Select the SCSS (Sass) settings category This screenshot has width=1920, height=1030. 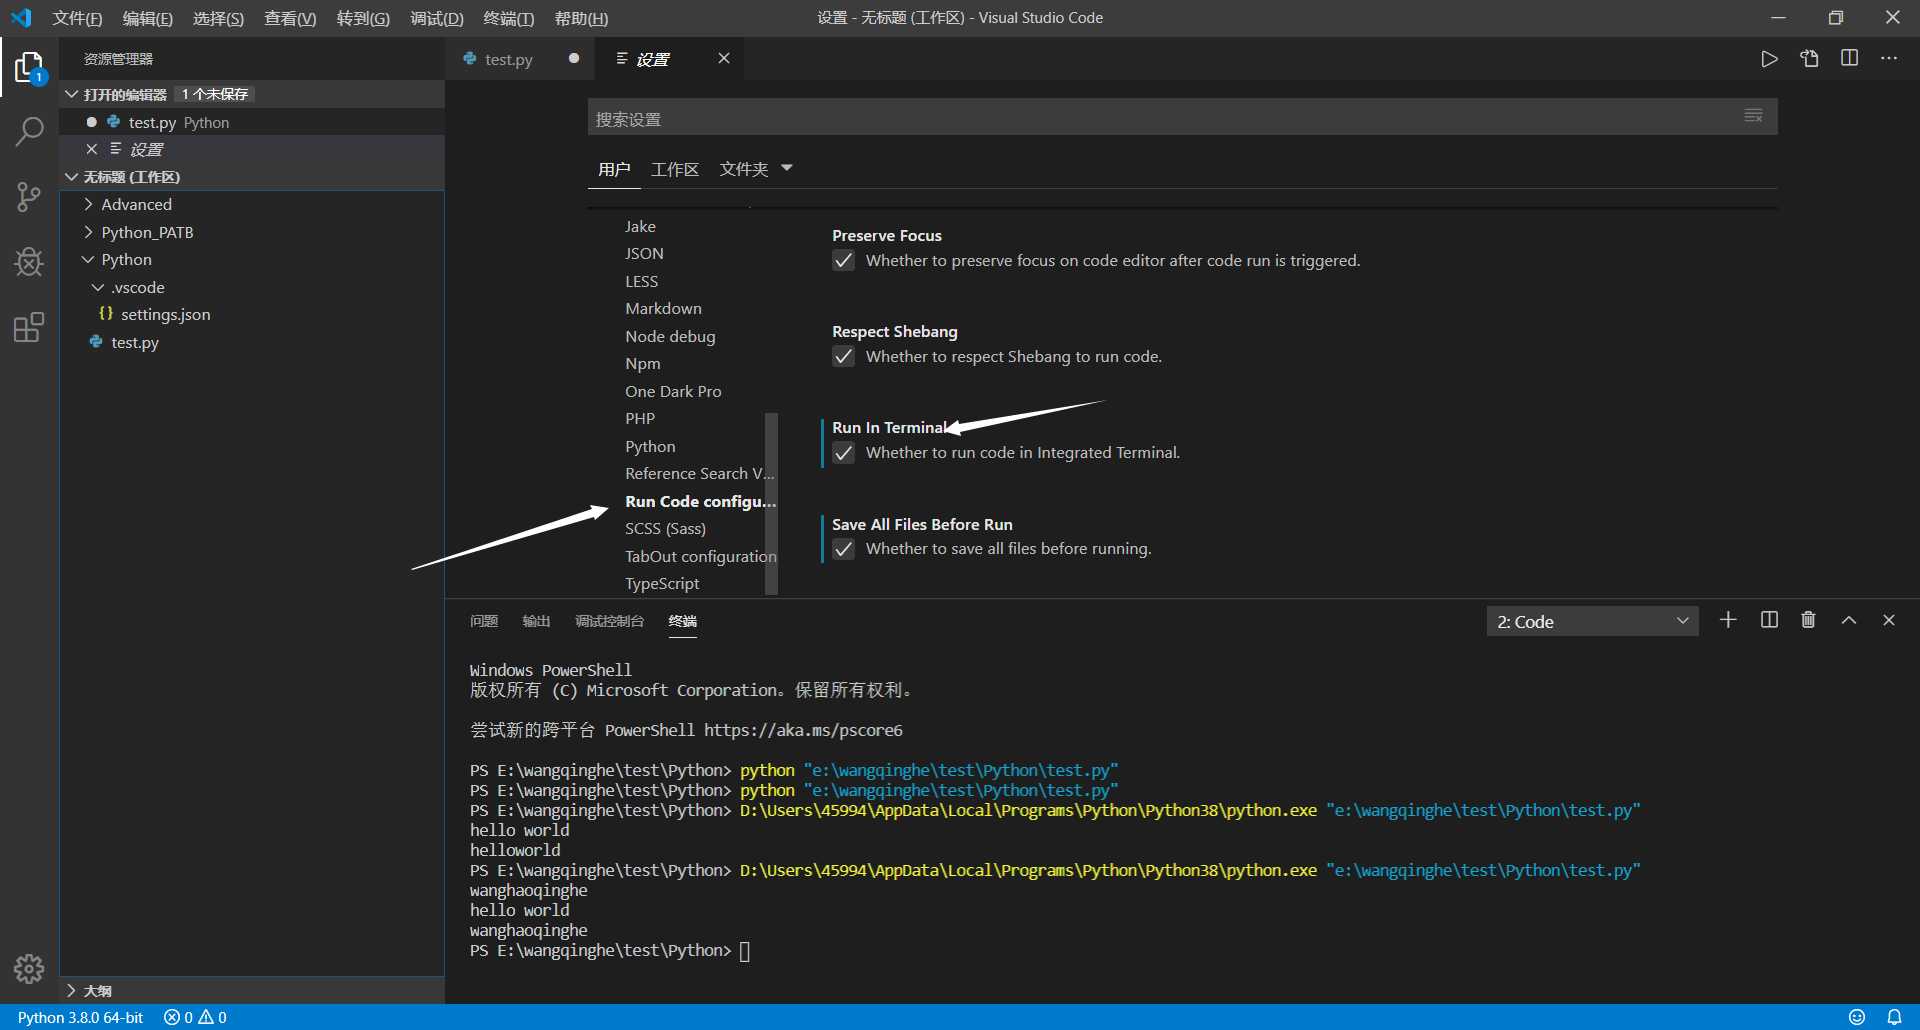point(665,528)
